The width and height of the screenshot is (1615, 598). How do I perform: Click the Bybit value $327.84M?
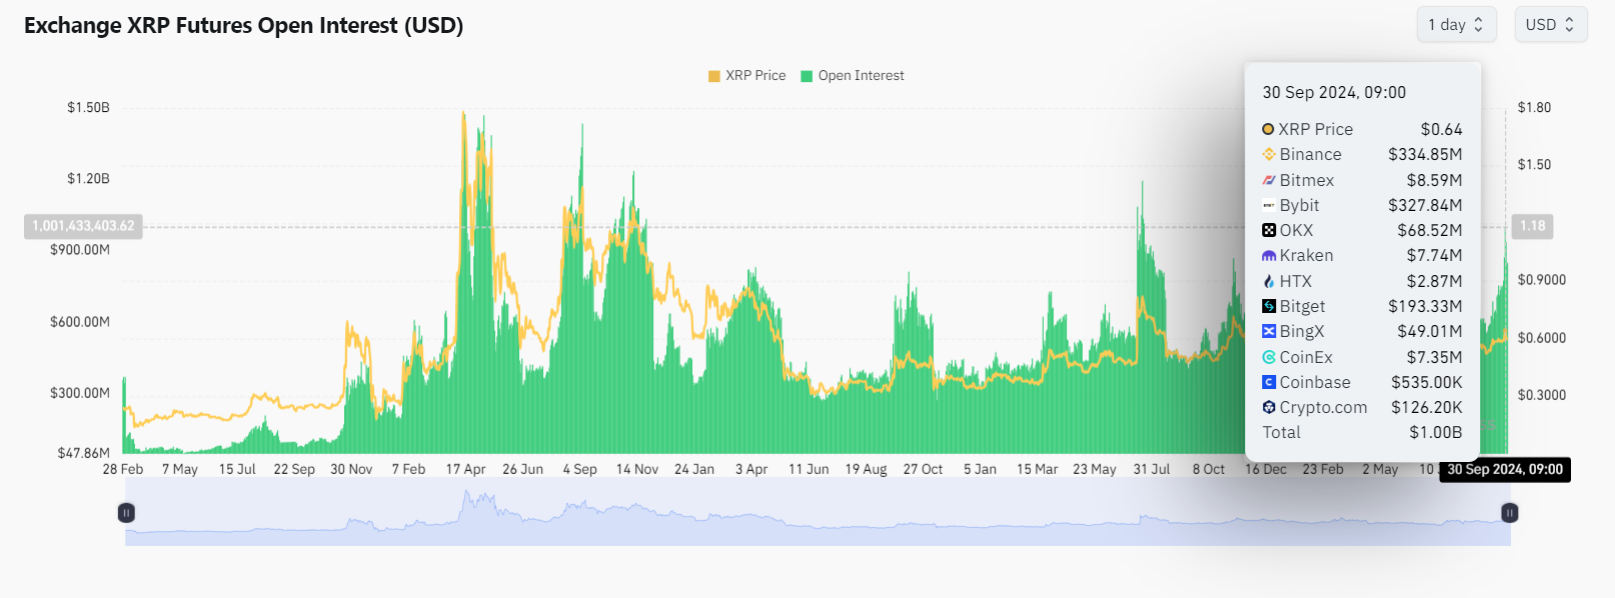coord(1425,205)
